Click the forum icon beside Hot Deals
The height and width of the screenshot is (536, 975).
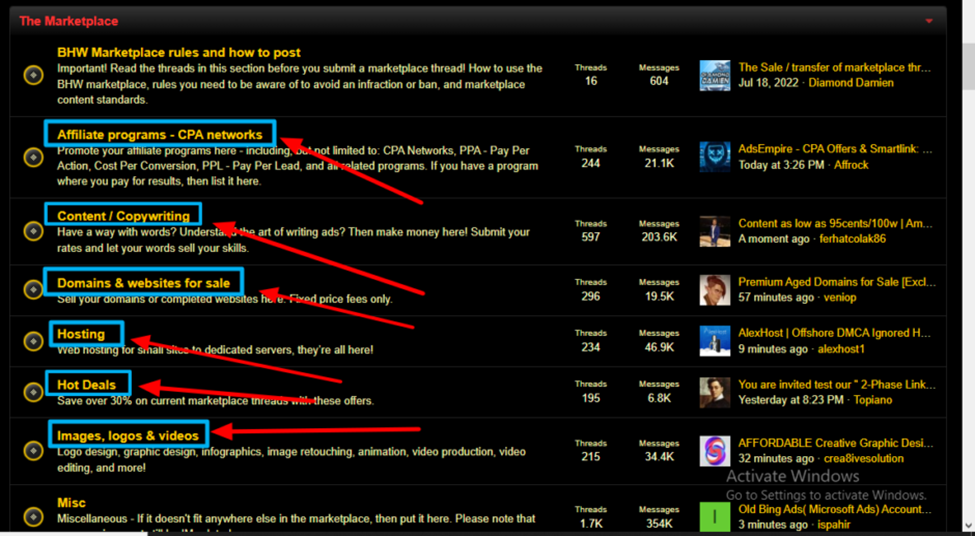tap(33, 392)
